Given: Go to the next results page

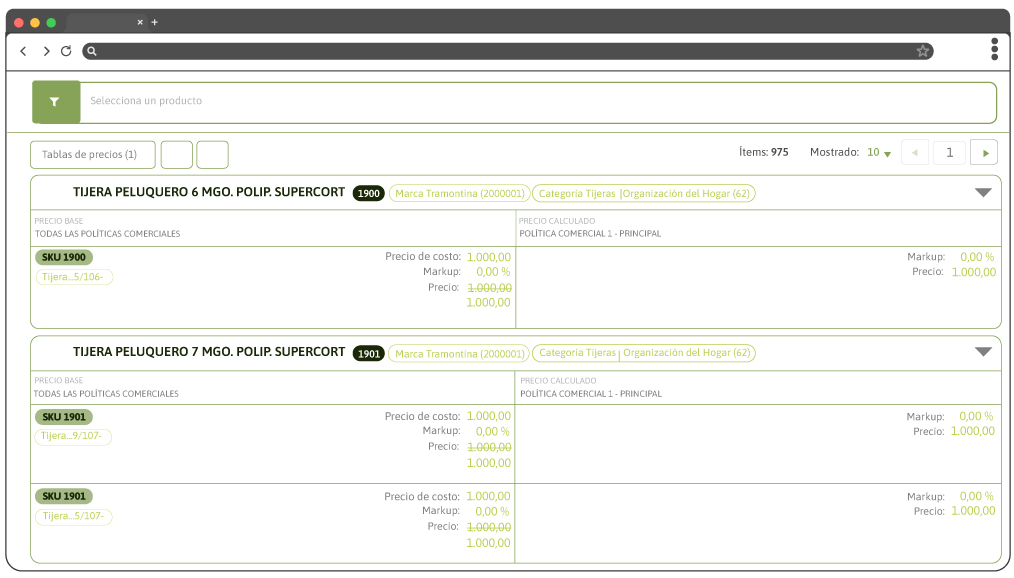Looking at the screenshot, I should click(x=984, y=153).
